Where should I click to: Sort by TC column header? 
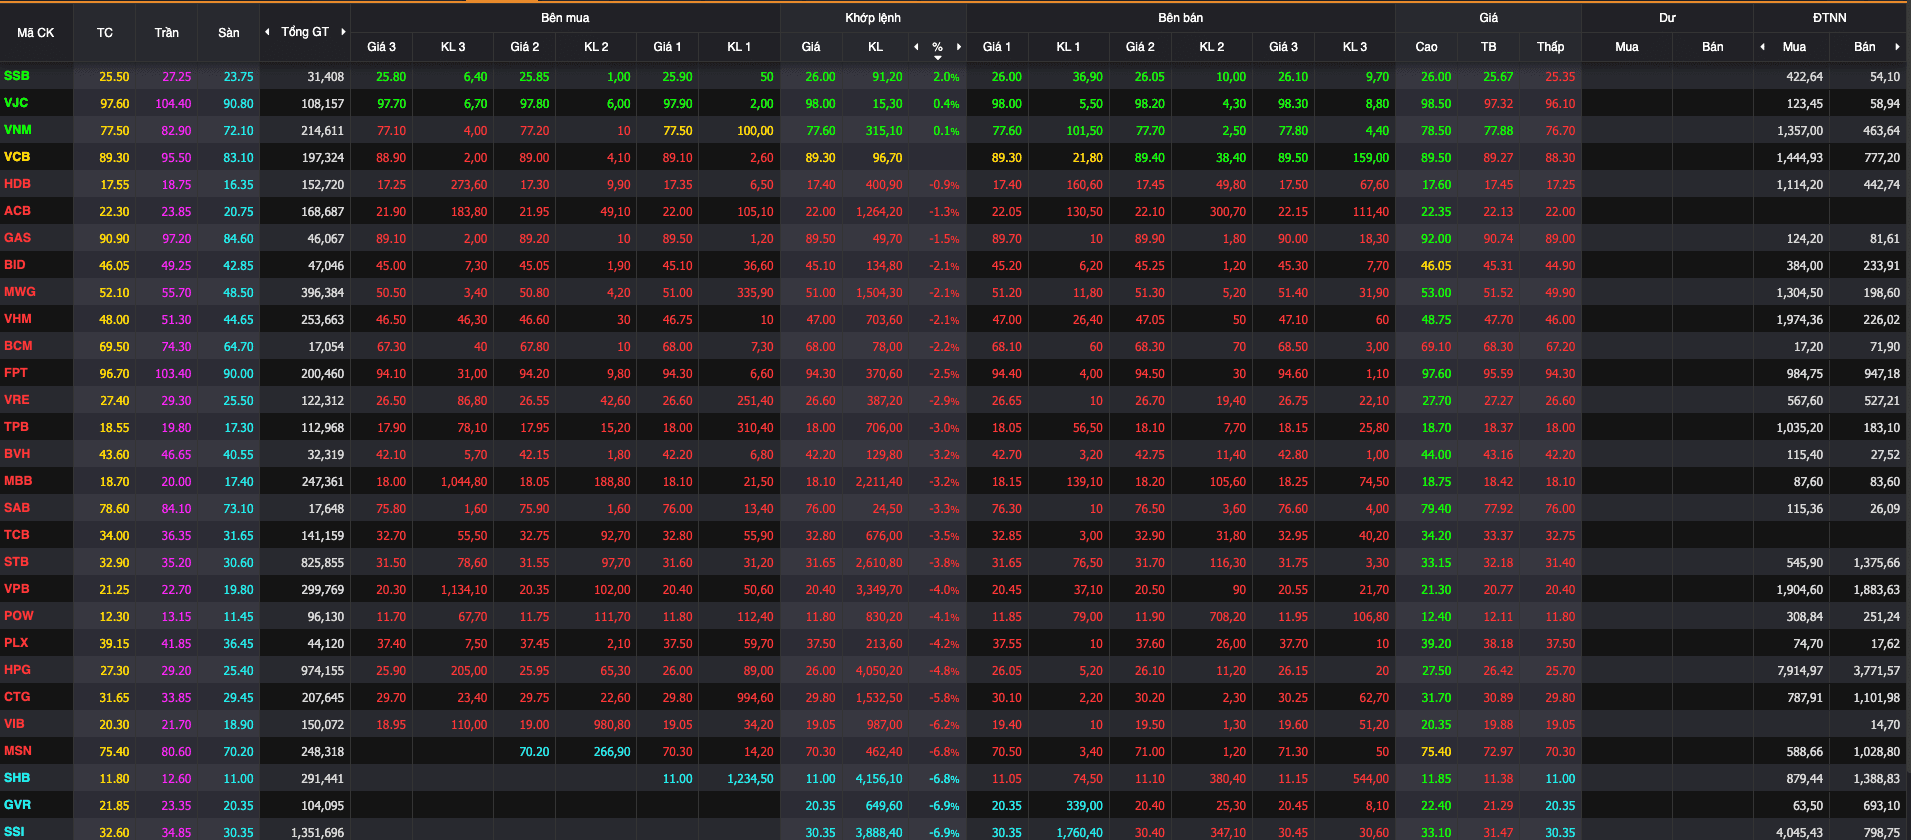tap(105, 33)
